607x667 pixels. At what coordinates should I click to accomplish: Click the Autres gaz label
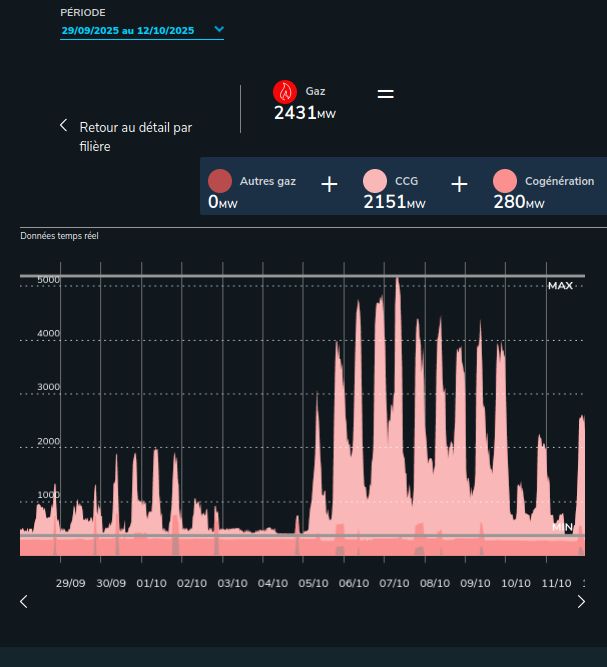click(x=268, y=181)
